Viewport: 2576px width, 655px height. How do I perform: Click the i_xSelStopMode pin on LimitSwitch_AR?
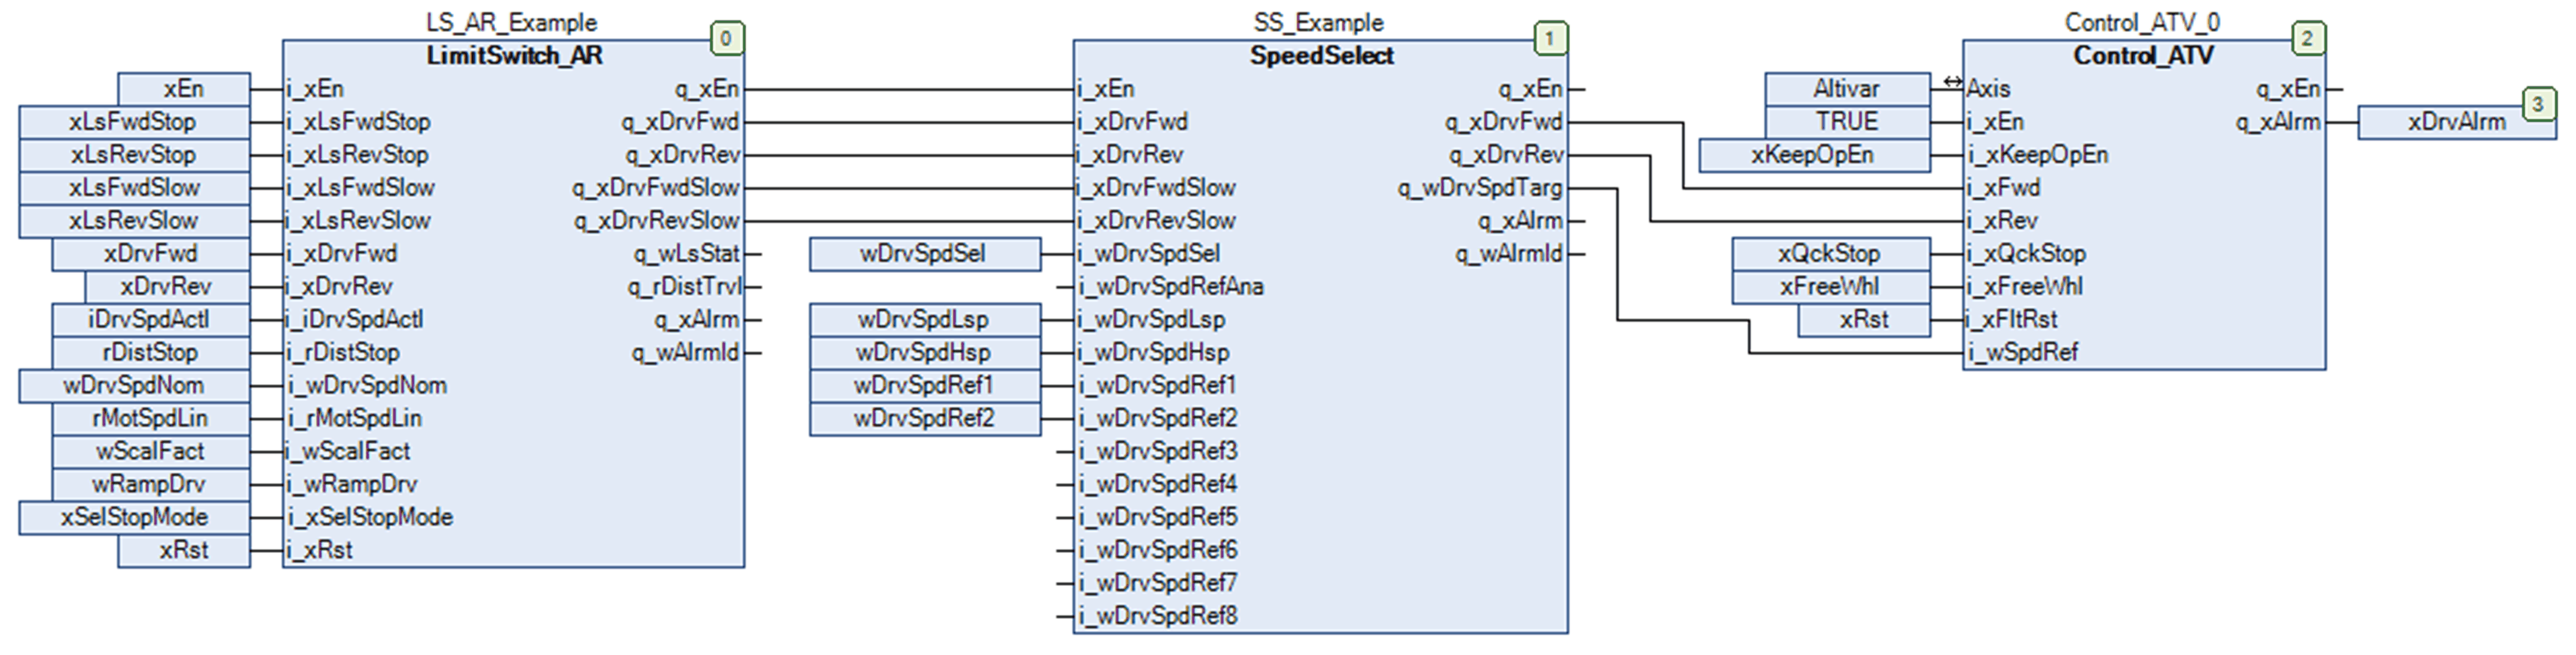[370, 518]
